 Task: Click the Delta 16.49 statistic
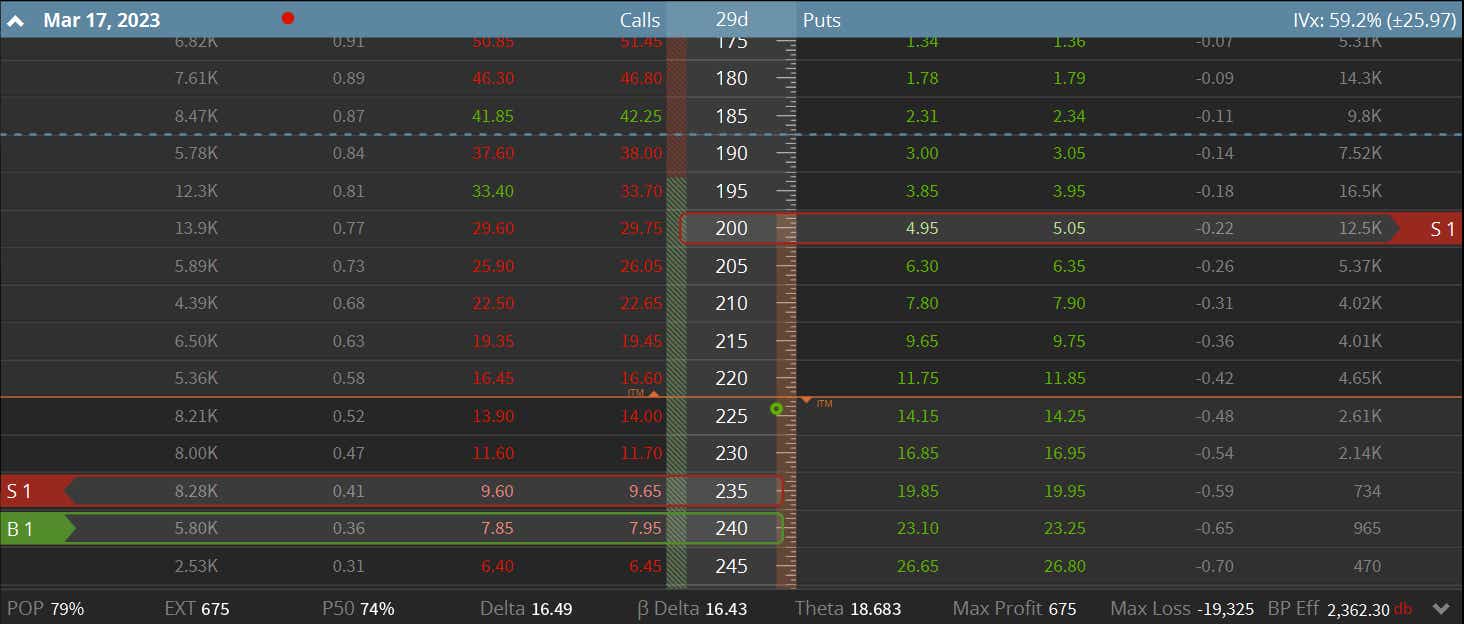[x=526, y=608]
